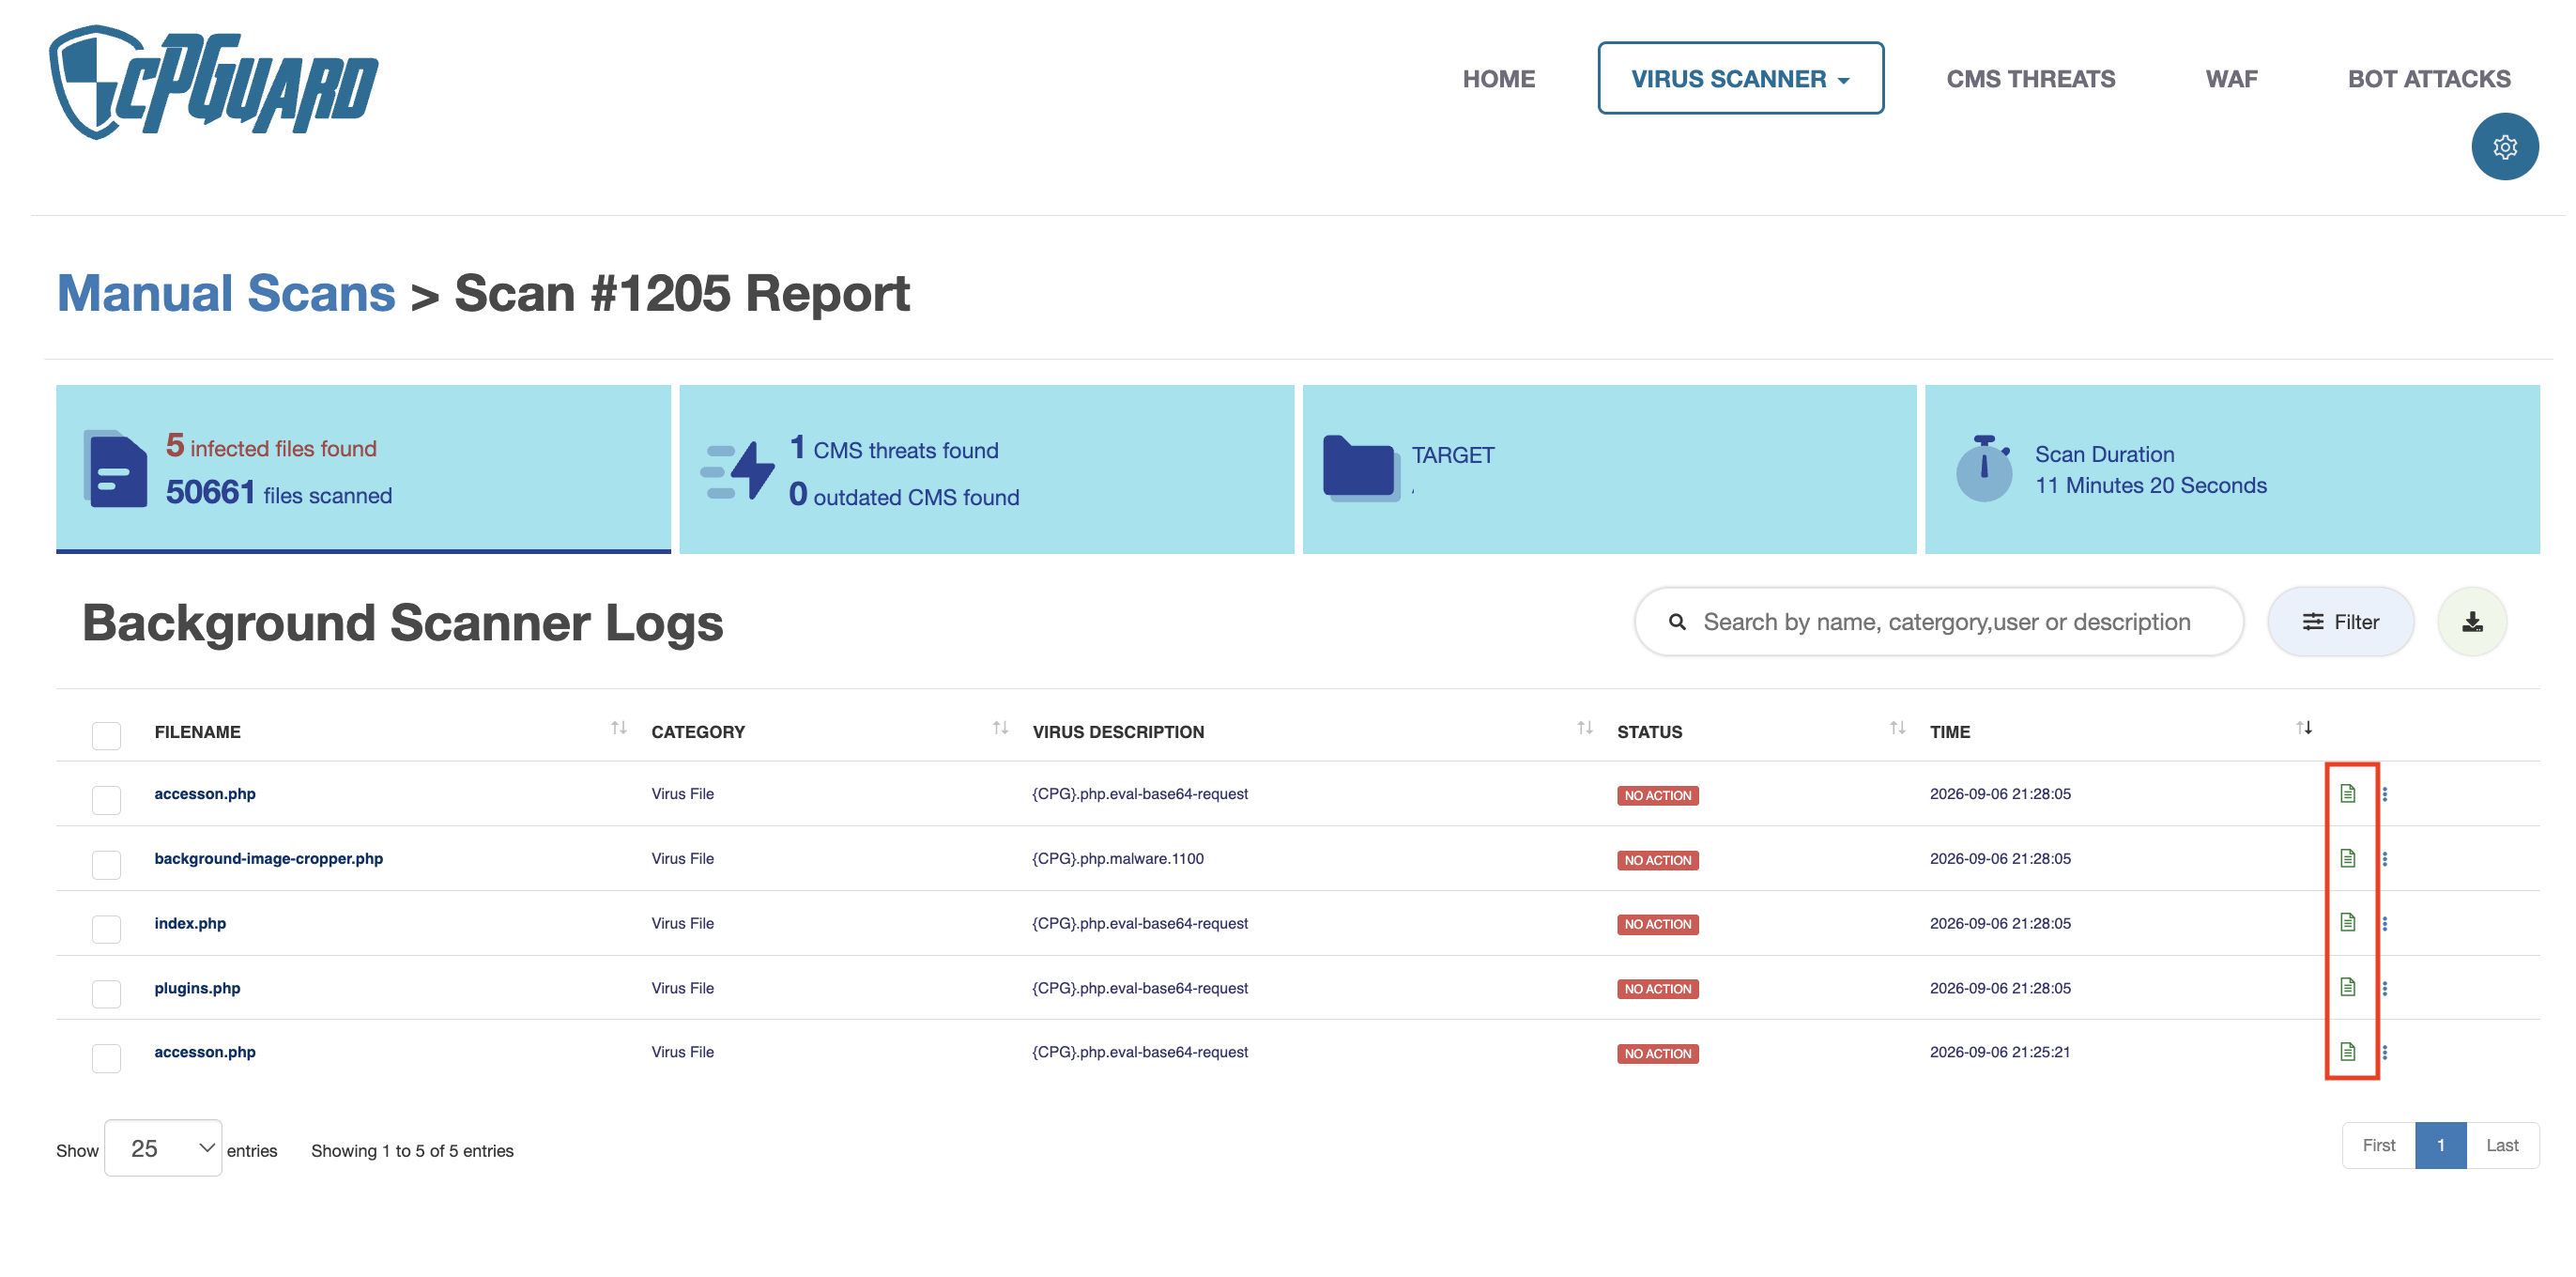The height and width of the screenshot is (1277, 2576).
Task: View file details icon for accesson.php at 21:25:21
Action: 2347,1051
